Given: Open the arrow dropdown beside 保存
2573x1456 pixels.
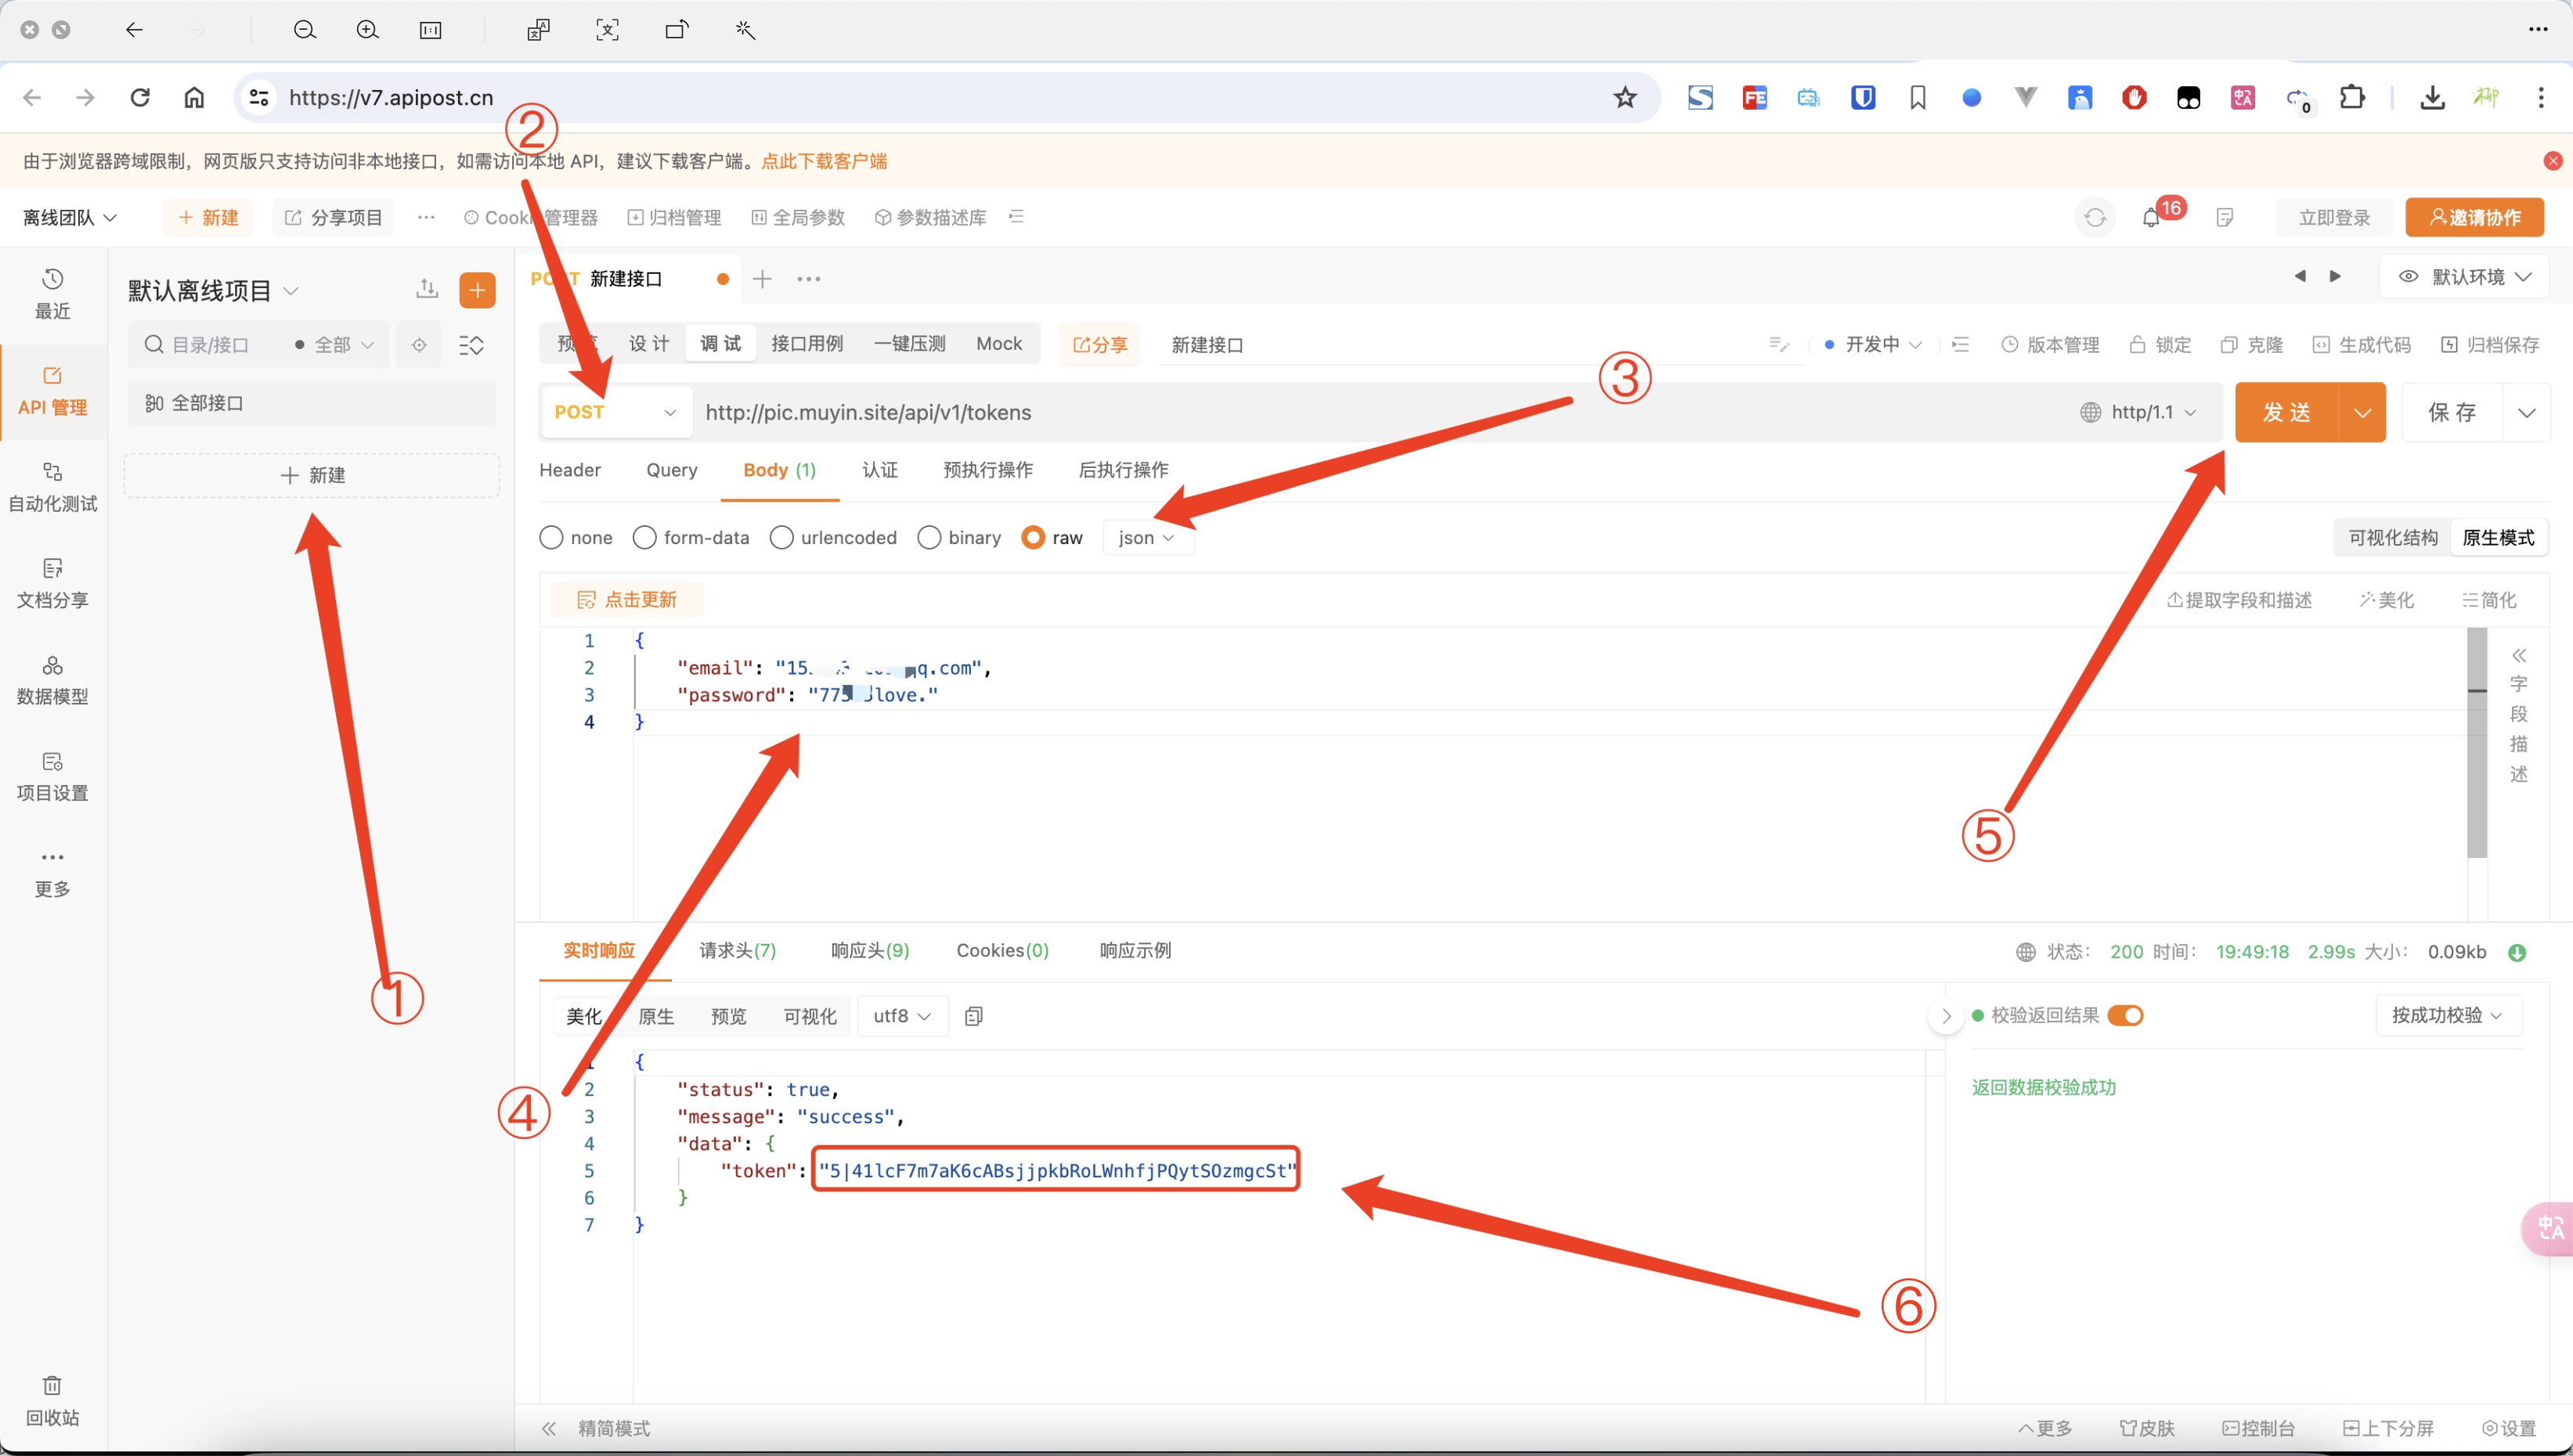Looking at the screenshot, I should (2526, 412).
